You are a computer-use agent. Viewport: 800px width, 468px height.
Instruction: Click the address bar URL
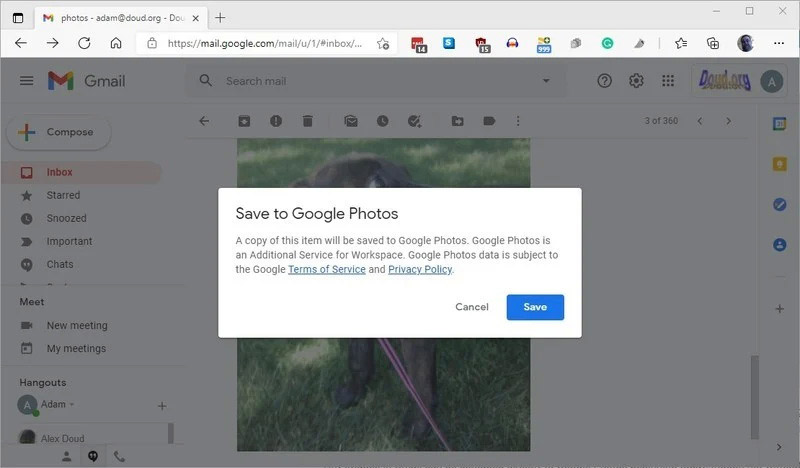point(264,43)
